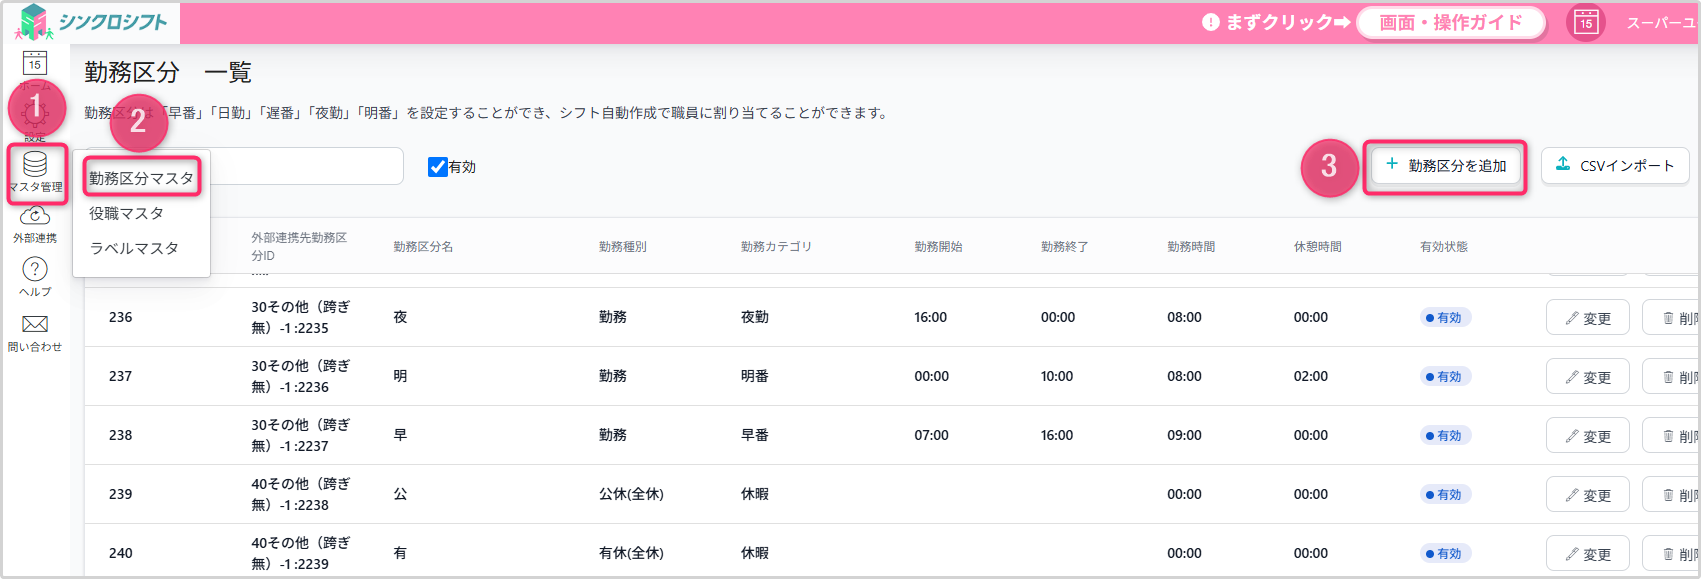
Task: Open the 画面・操作ガイド button
Action: 1451,22
